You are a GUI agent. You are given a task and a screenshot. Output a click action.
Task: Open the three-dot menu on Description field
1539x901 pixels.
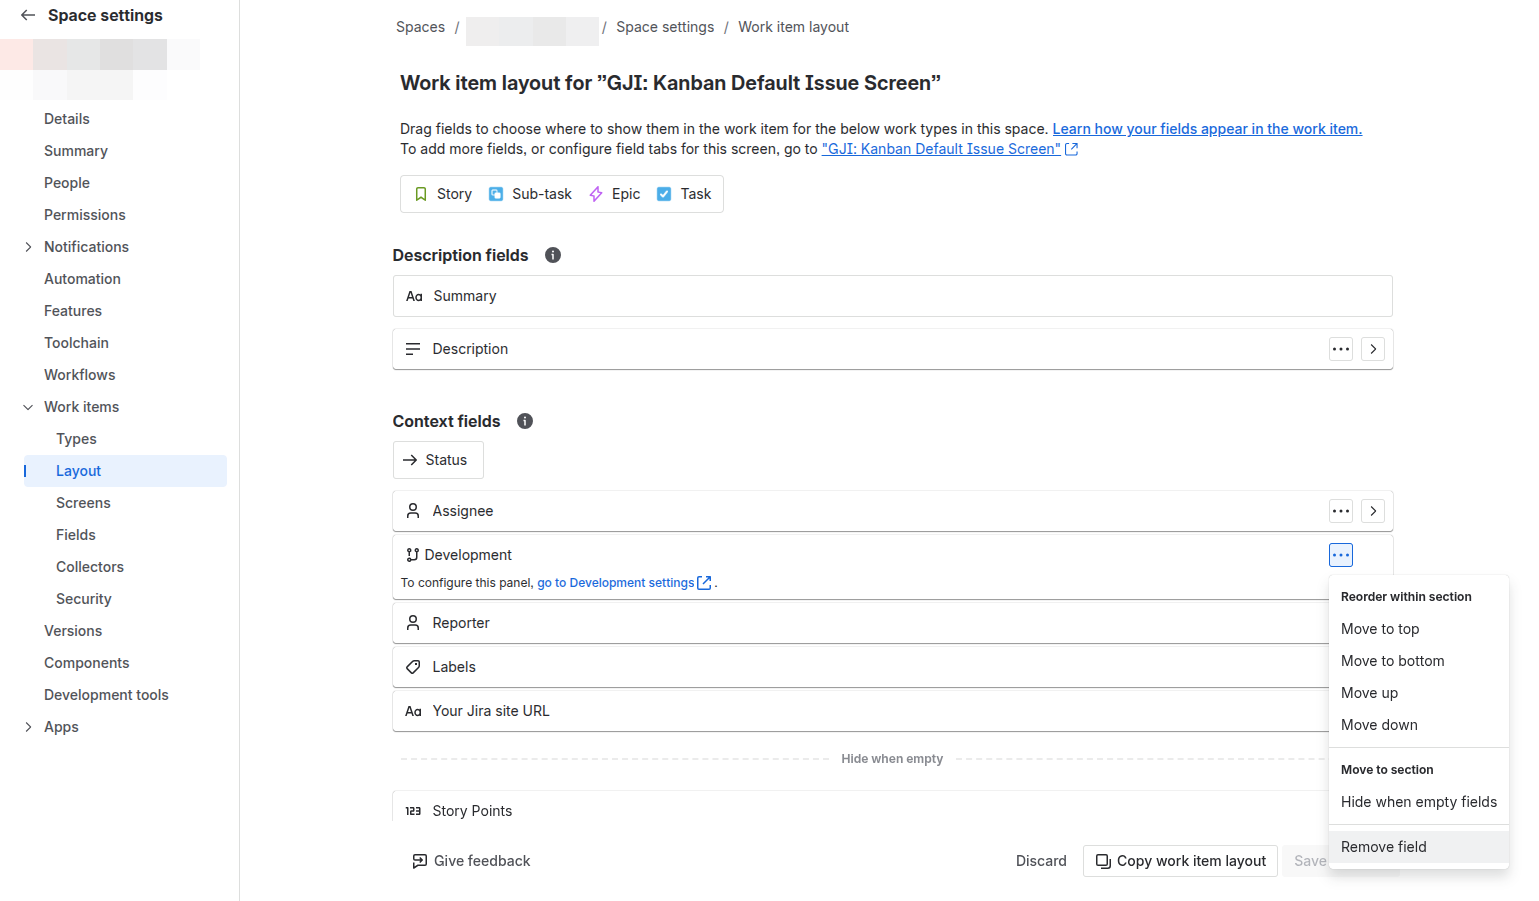(x=1341, y=349)
